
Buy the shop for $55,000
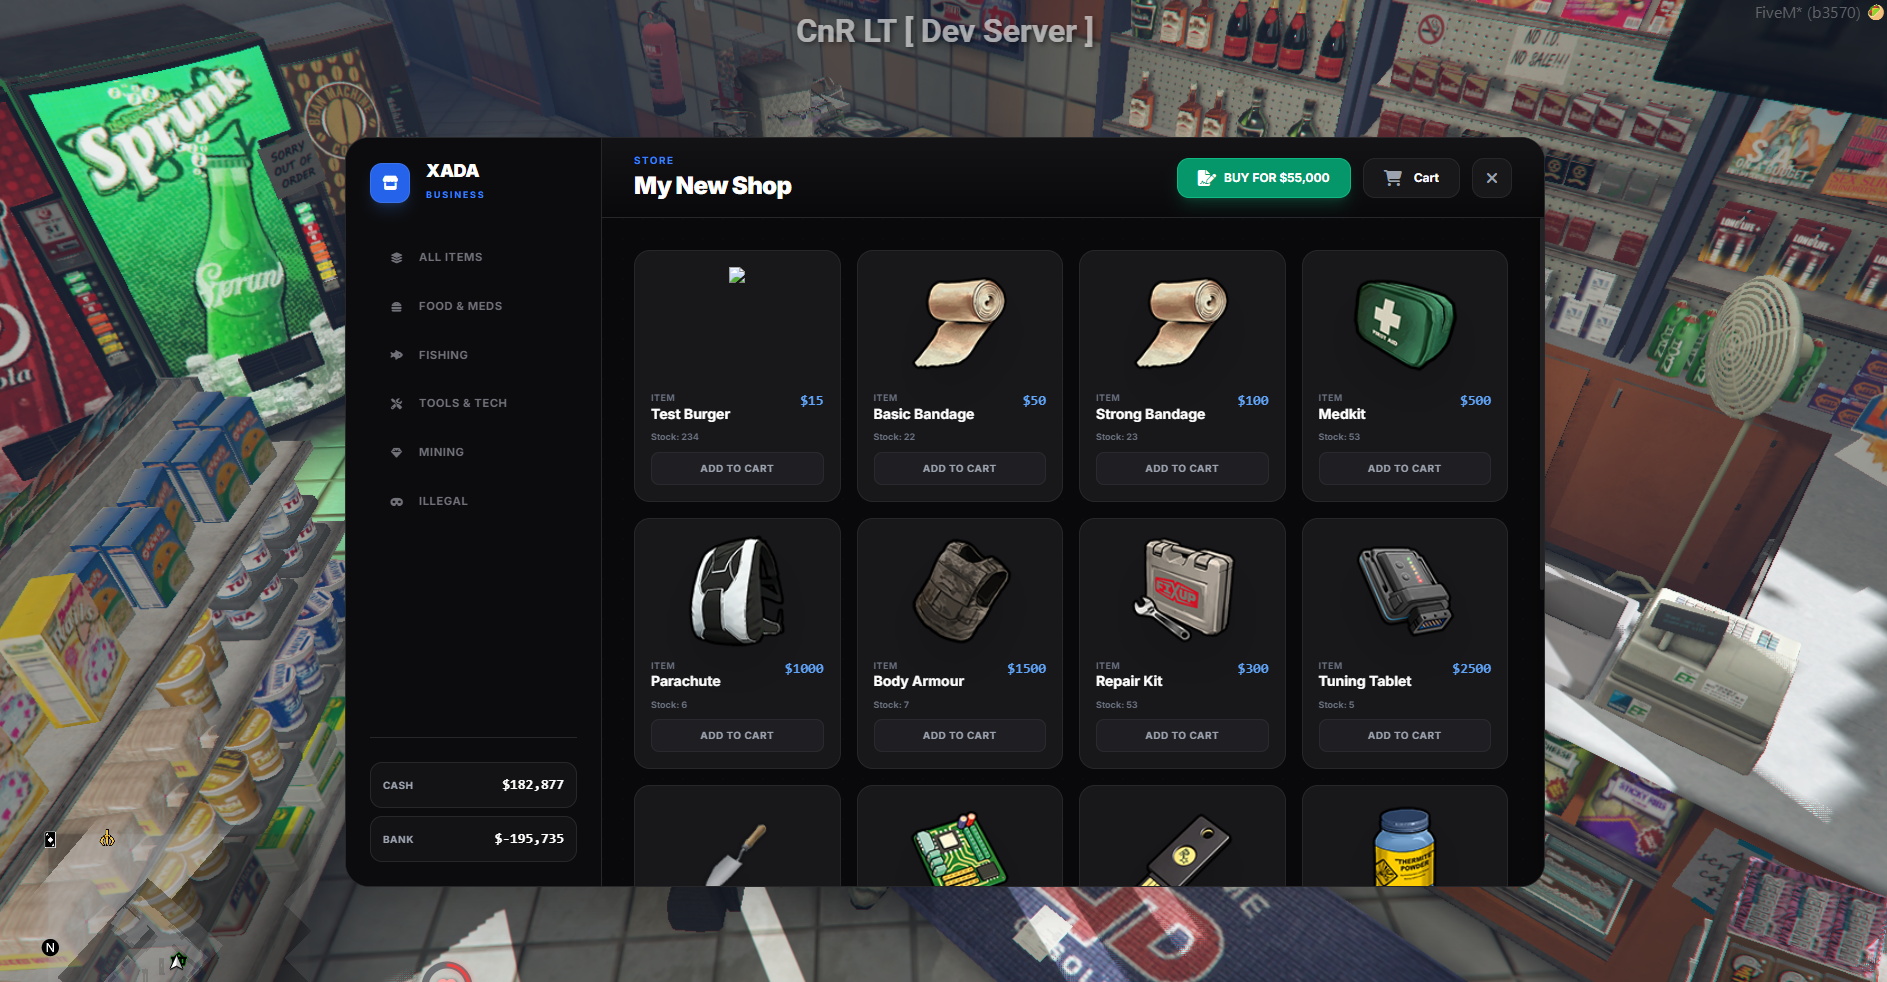(x=1264, y=178)
